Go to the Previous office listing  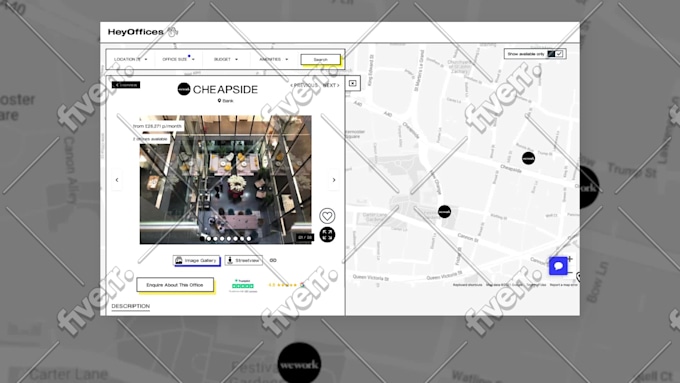coord(304,85)
